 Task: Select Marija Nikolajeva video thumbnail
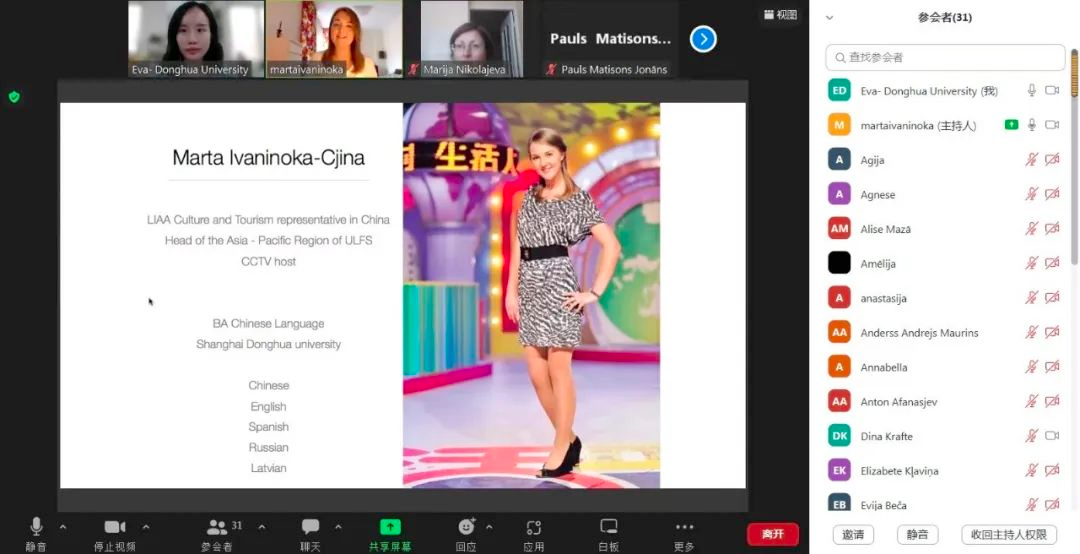point(472,39)
